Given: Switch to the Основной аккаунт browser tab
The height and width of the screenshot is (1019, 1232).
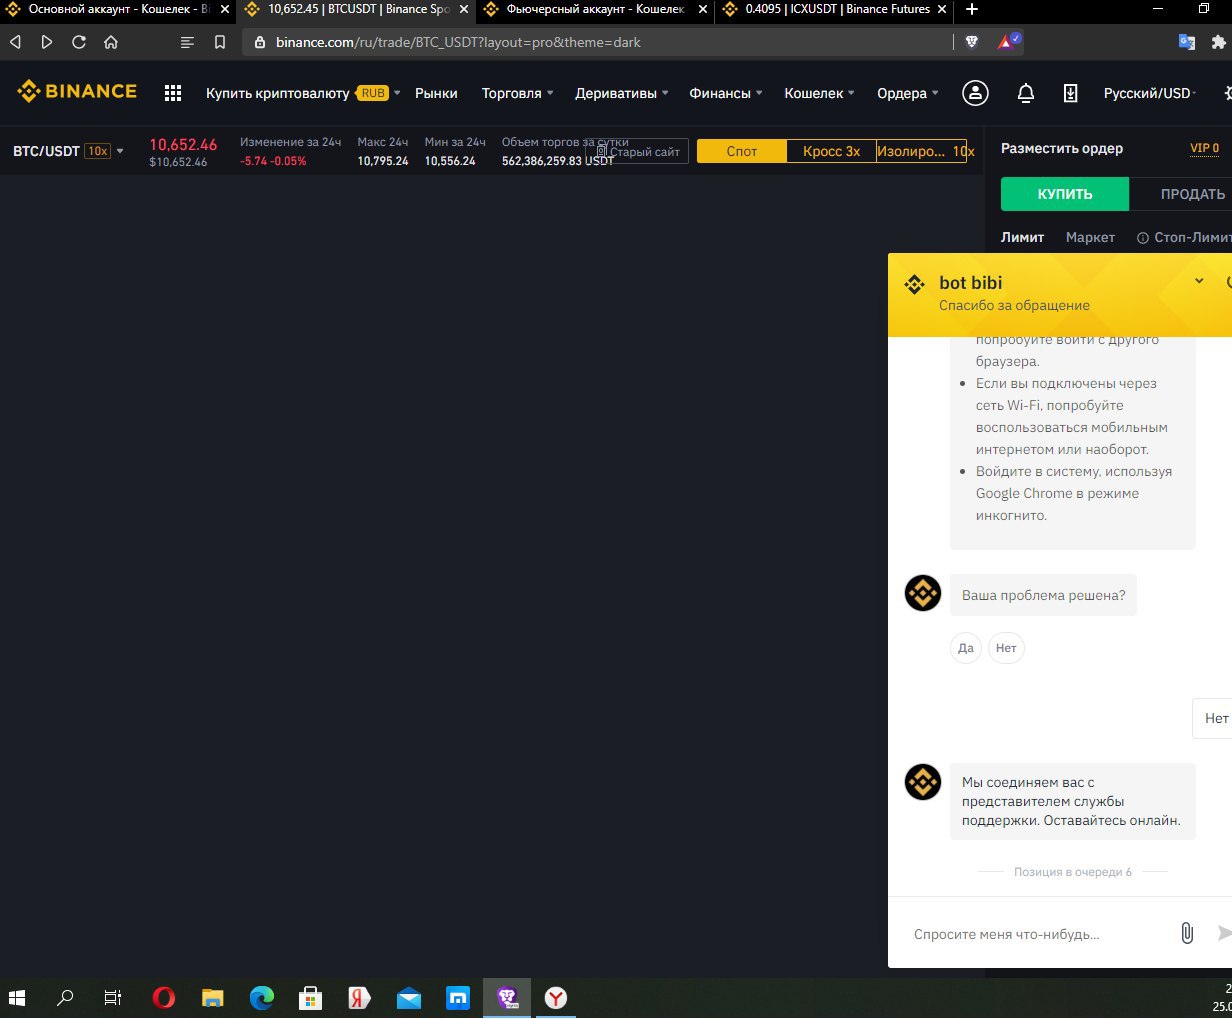Looking at the screenshot, I should click(x=118, y=9).
